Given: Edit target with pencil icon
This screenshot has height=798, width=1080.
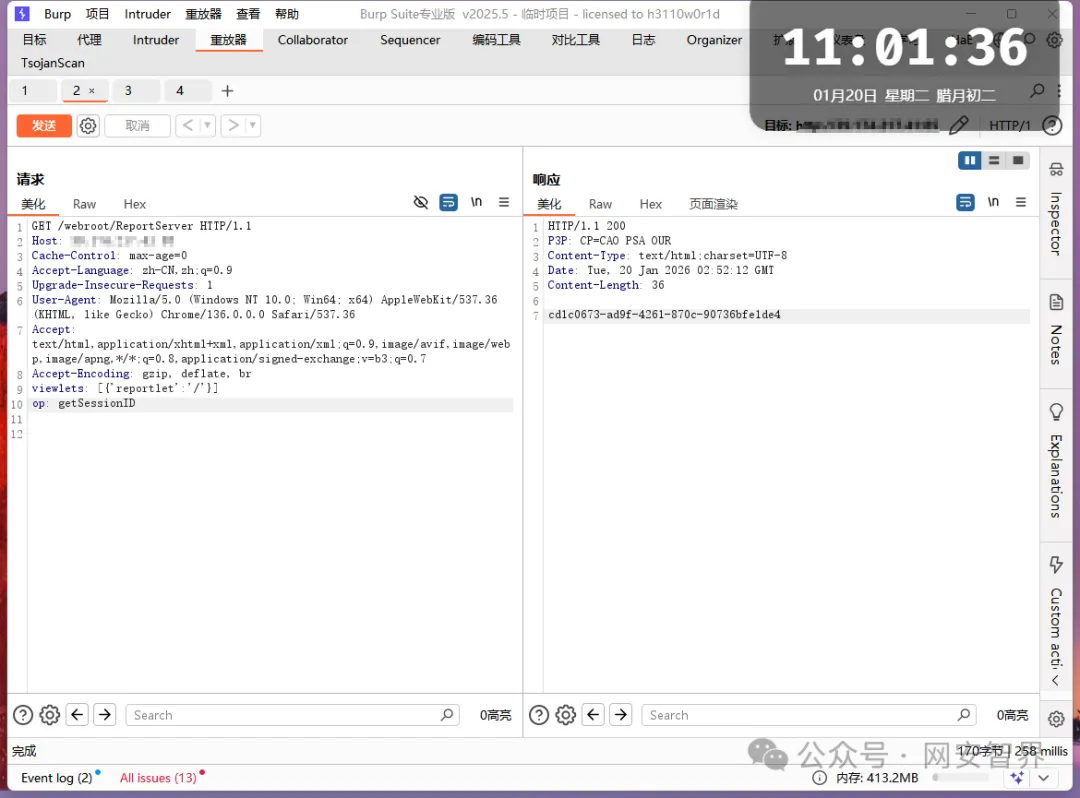Looking at the screenshot, I should [x=958, y=125].
